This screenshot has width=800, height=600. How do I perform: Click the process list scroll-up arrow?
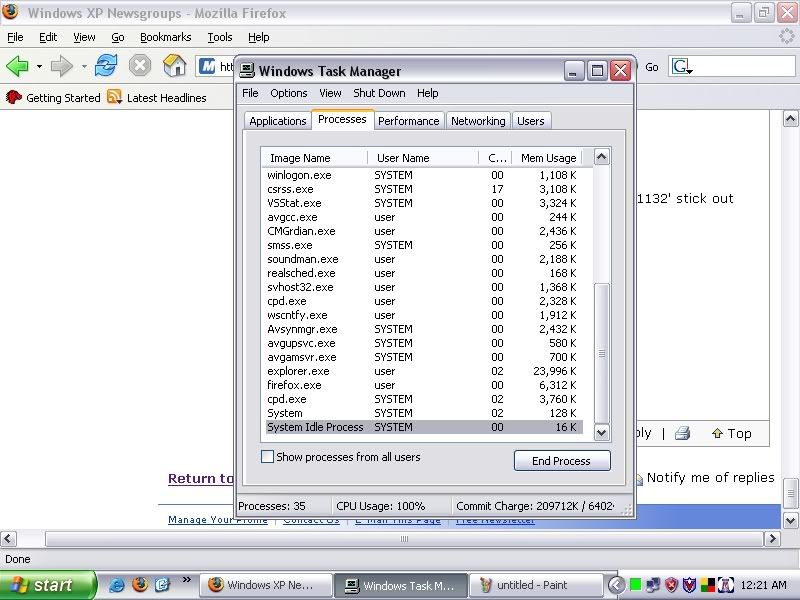coord(601,157)
